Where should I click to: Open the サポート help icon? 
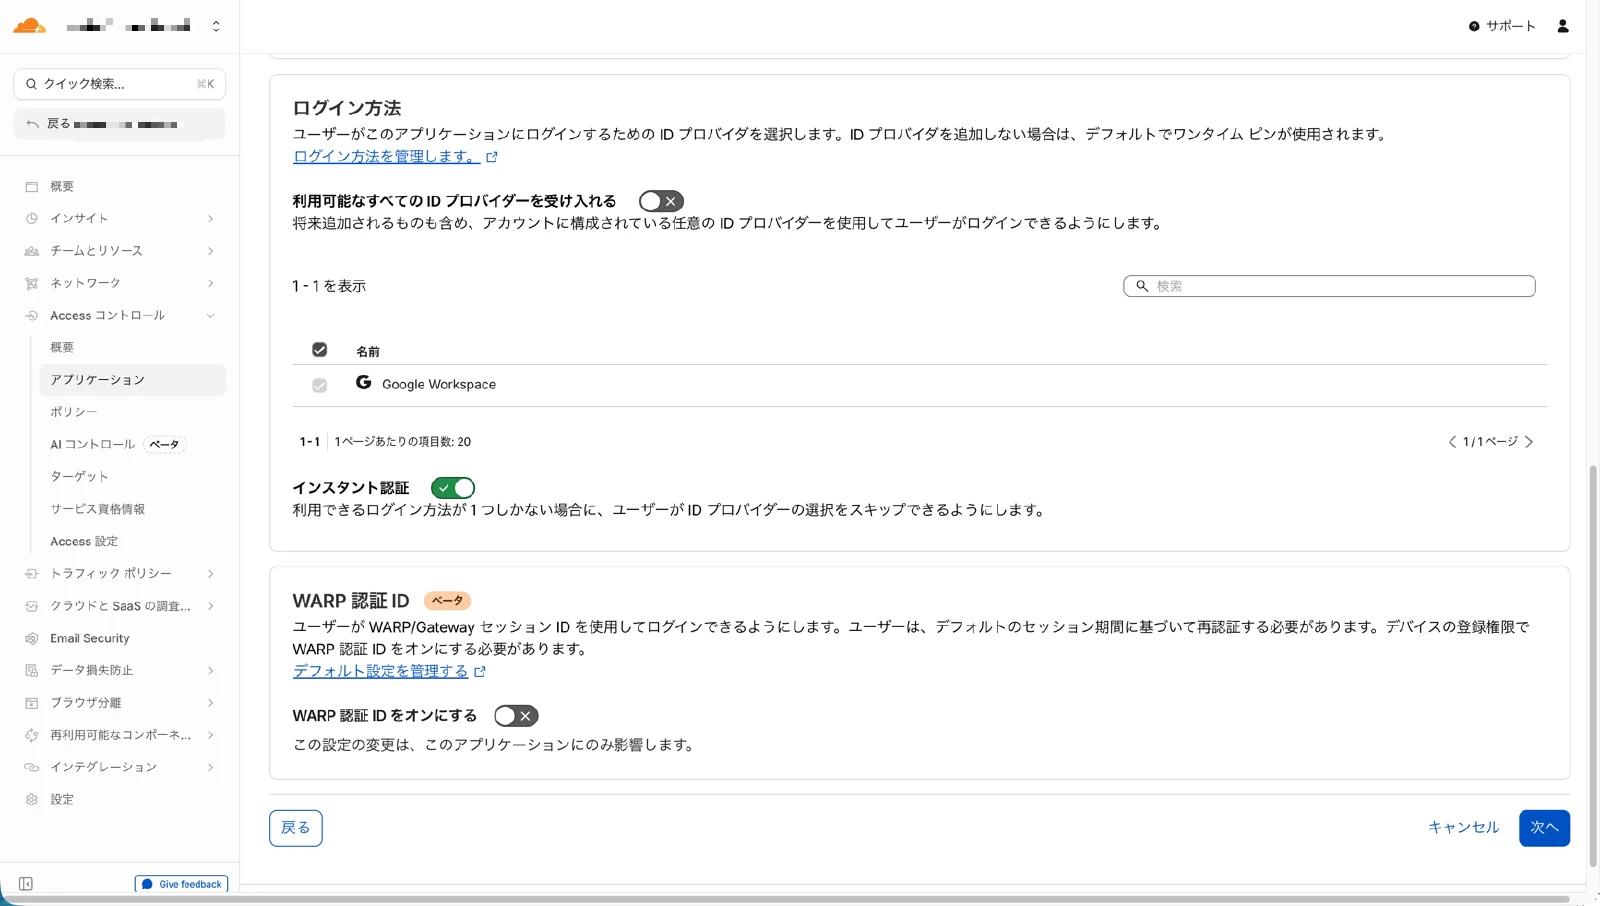pos(1472,27)
